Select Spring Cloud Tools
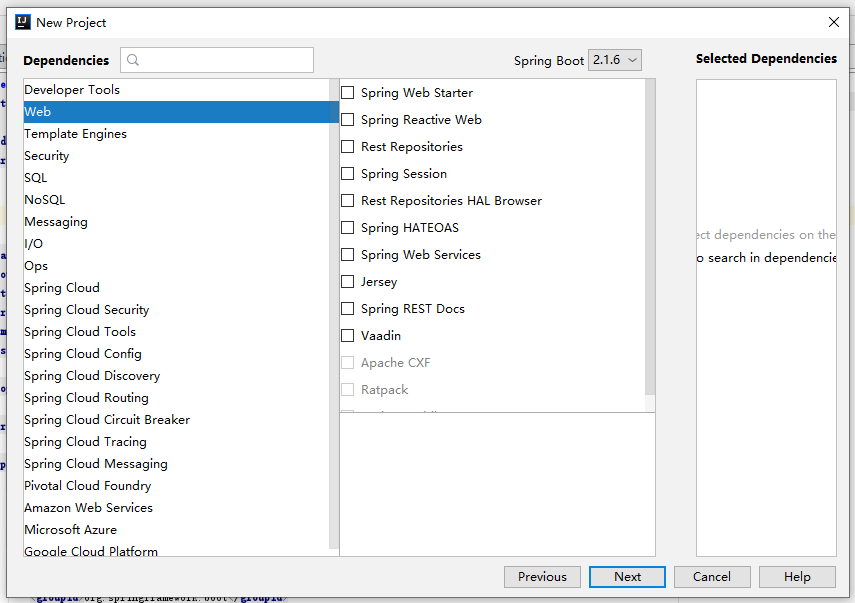 [176, 331]
